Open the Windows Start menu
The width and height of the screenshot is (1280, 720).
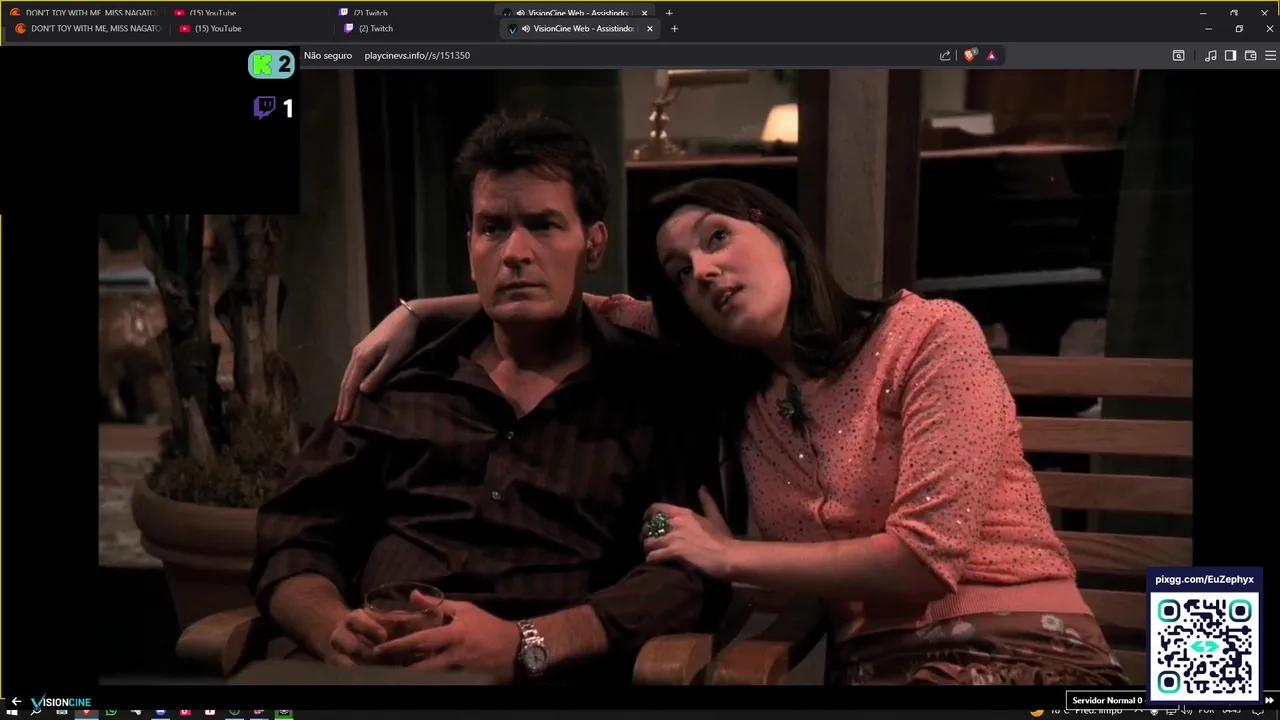pos(13,712)
